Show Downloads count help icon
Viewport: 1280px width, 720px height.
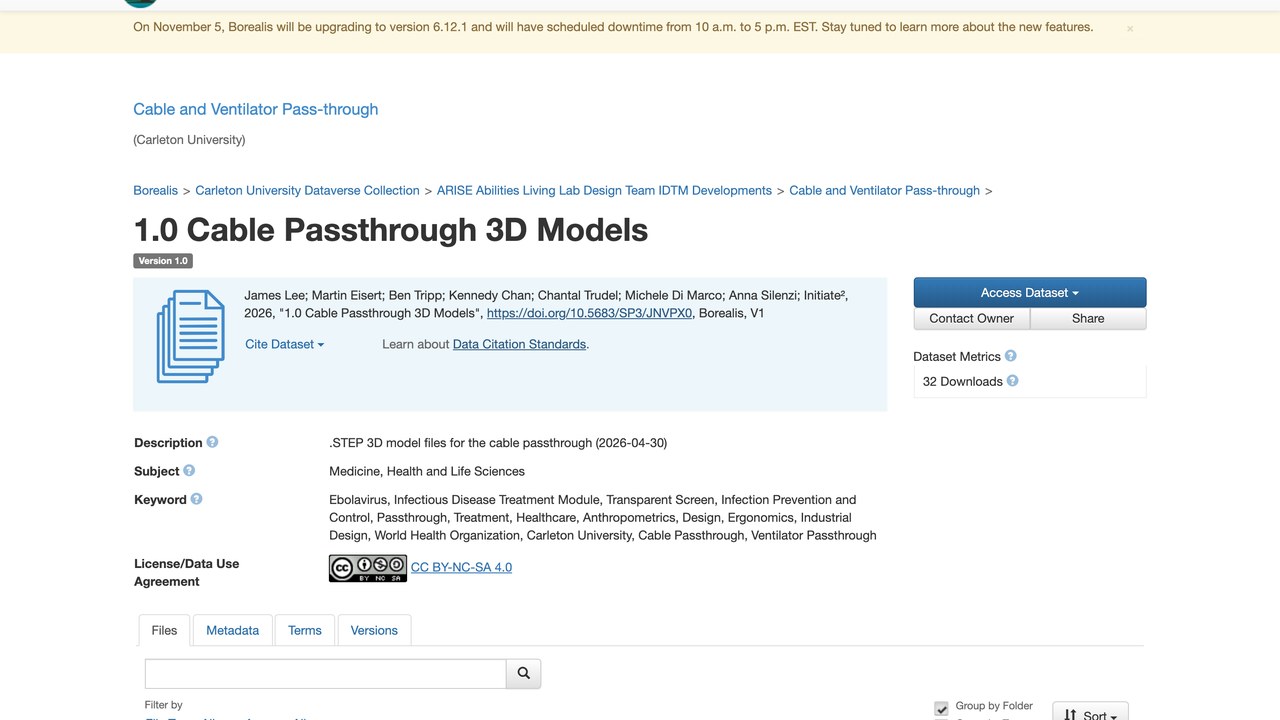pyautogui.click(x=1012, y=381)
